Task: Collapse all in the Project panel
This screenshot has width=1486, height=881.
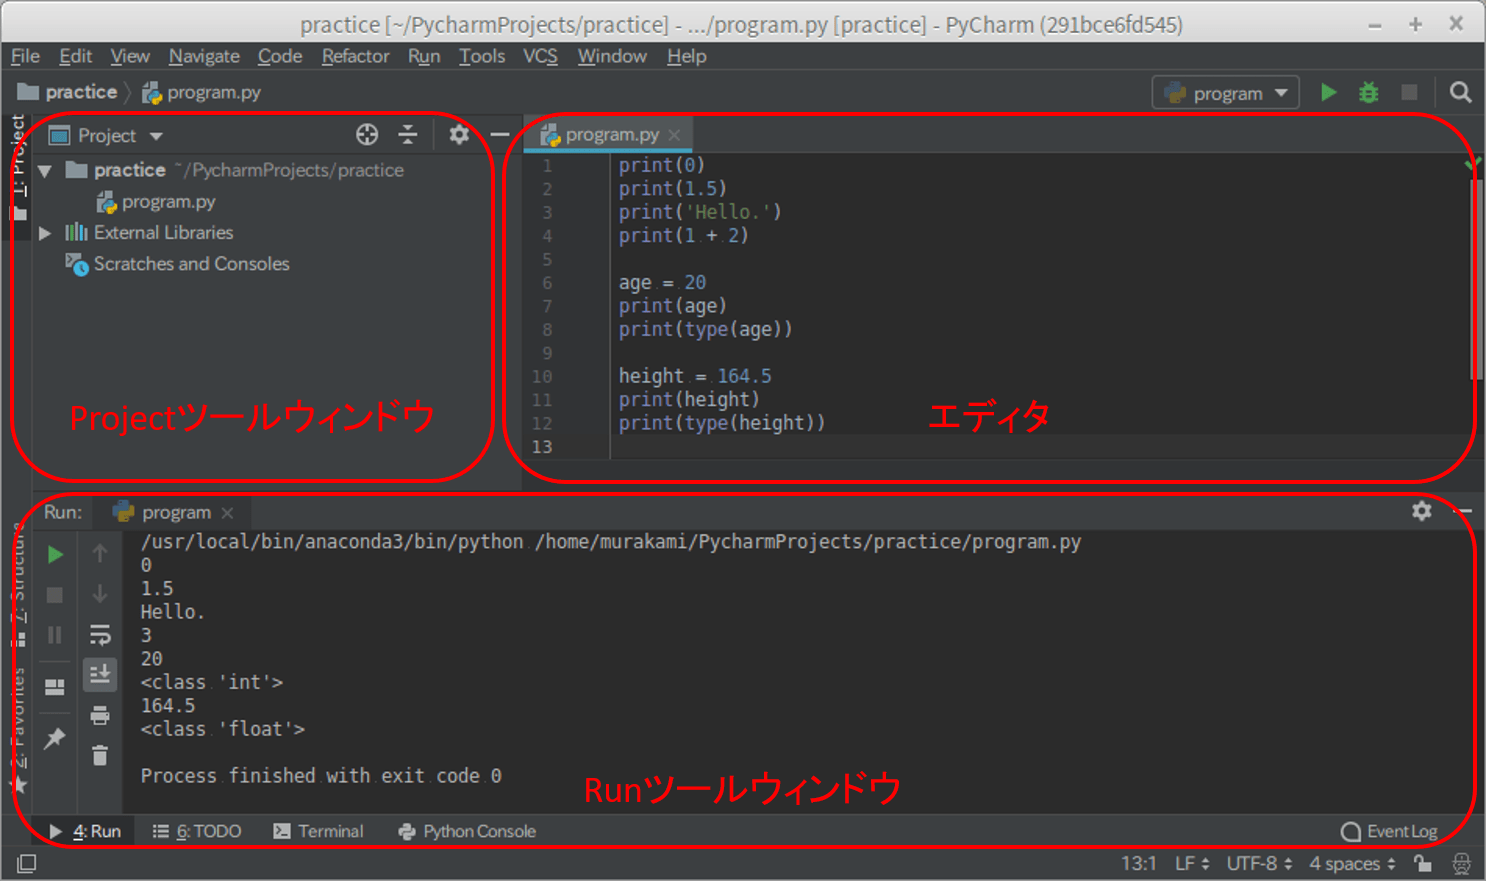Action: tap(408, 134)
